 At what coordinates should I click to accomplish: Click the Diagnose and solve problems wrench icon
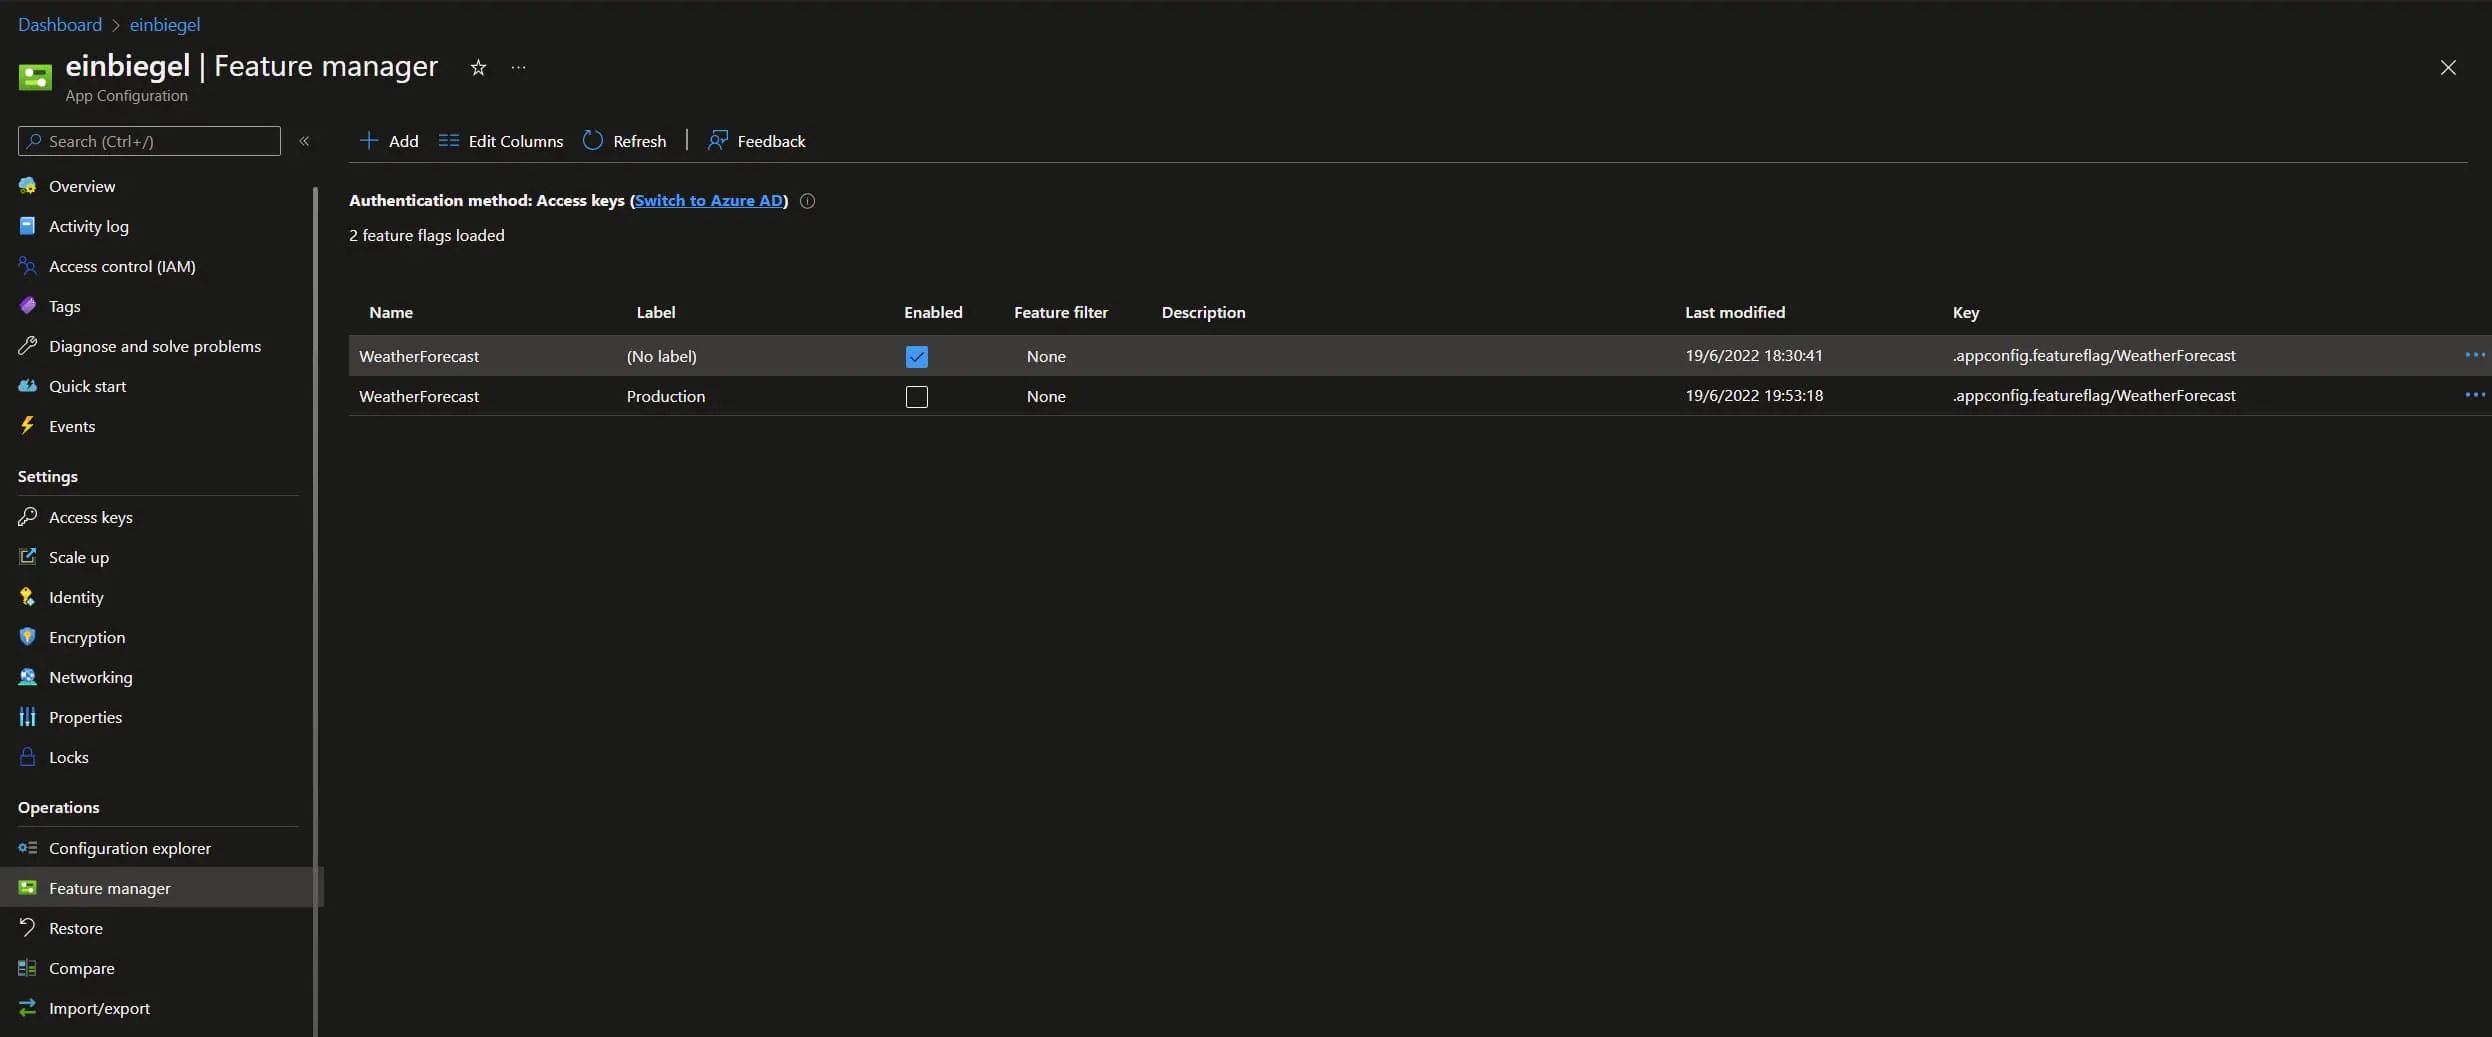[27, 346]
